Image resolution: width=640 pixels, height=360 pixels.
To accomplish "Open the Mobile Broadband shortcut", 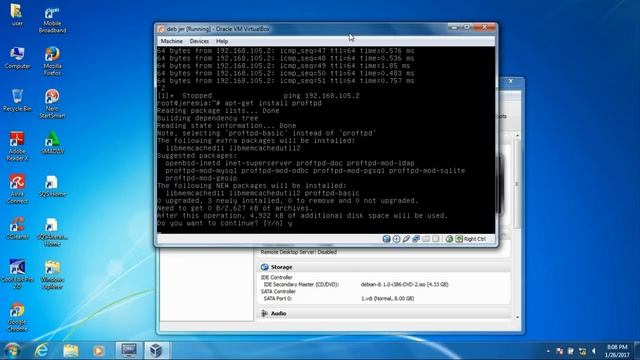I will [52, 20].
